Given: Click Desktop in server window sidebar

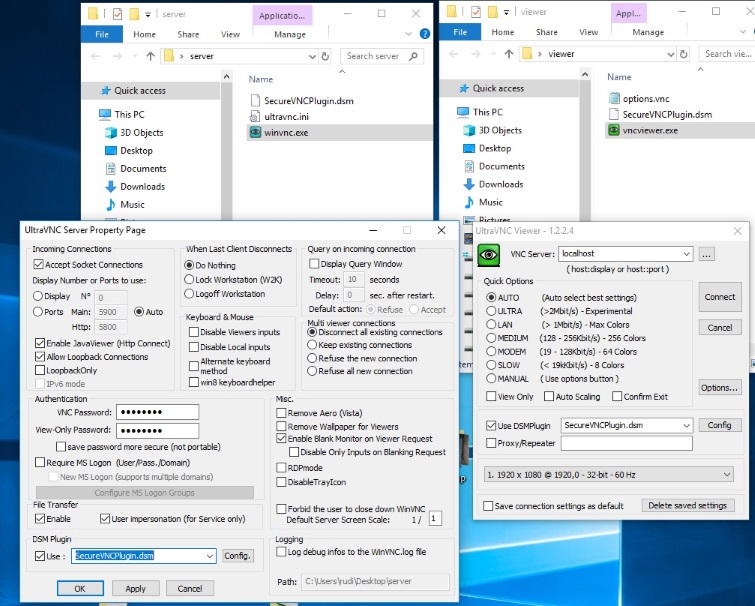Looking at the screenshot, I should pyautogui.click(x=136, y=151).
